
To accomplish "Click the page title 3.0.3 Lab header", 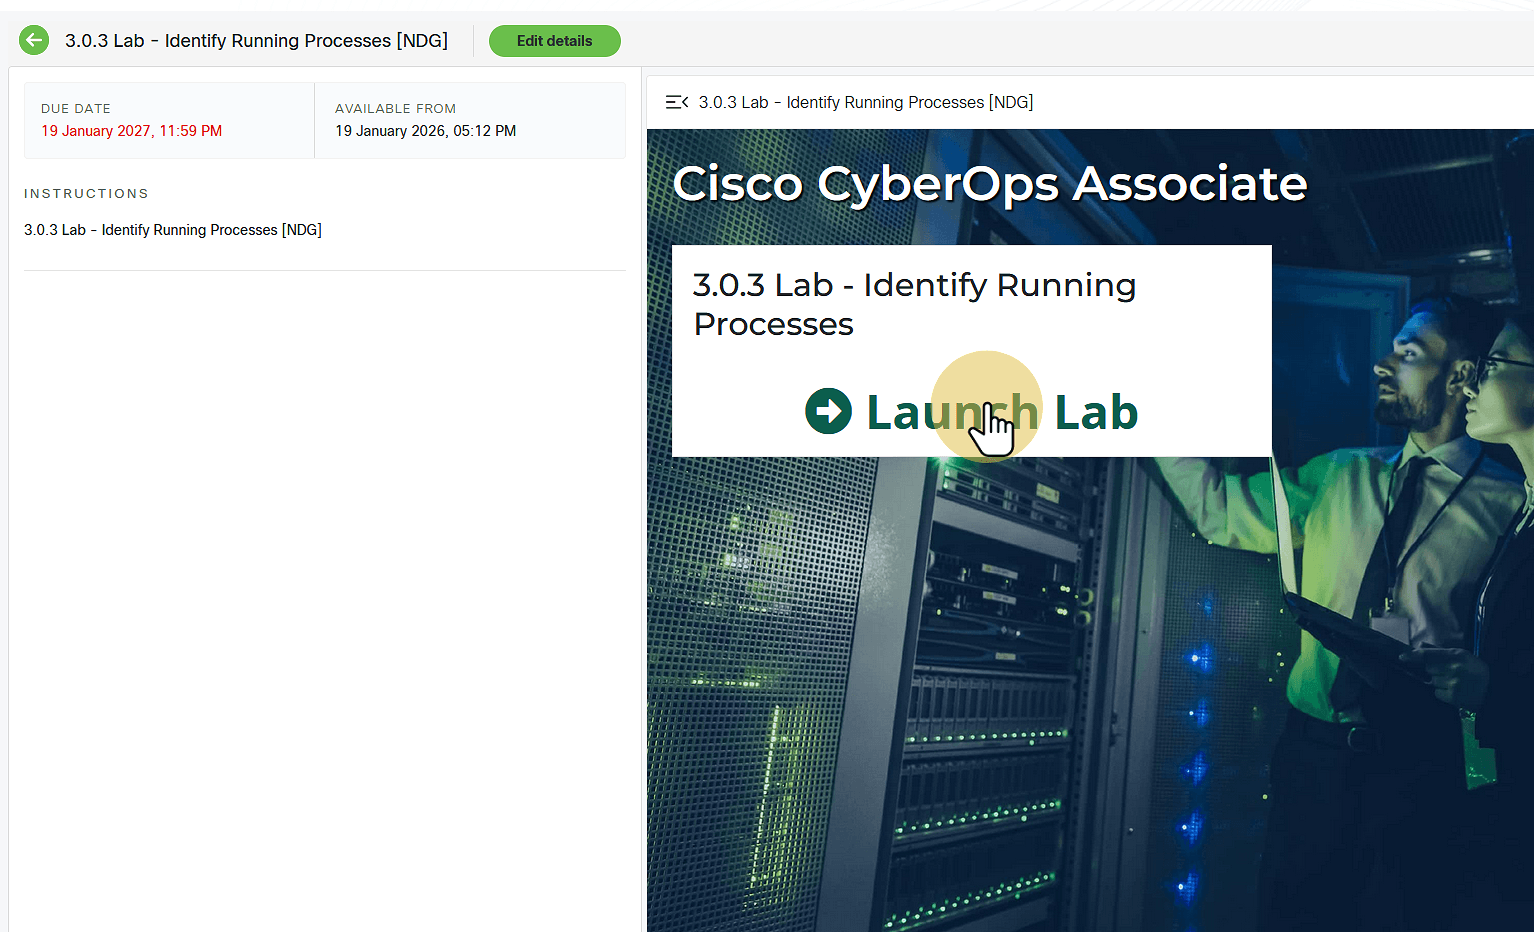I will (x=257, y=41).
